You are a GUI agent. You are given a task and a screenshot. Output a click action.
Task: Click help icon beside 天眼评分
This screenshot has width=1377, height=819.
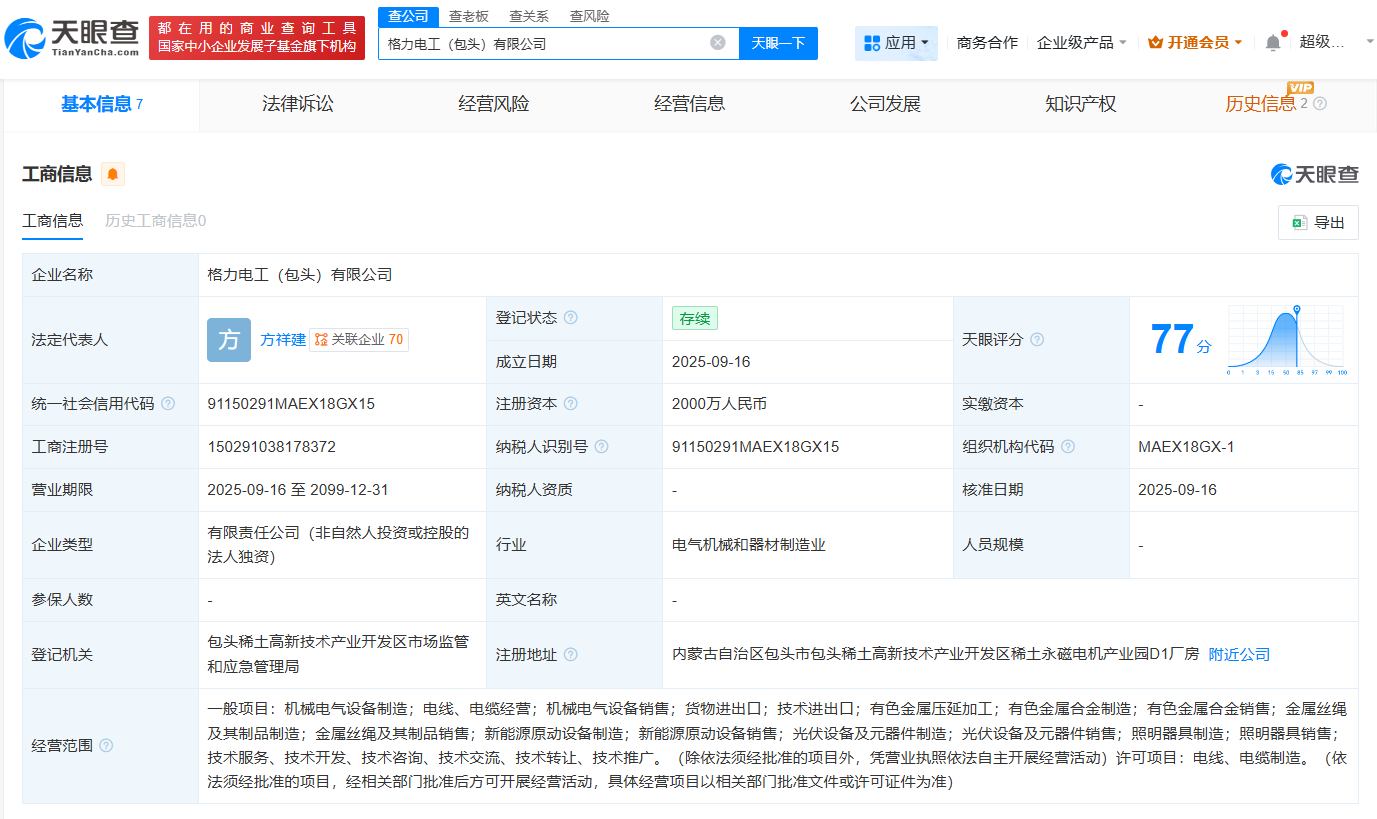[x=1038, y=340]
